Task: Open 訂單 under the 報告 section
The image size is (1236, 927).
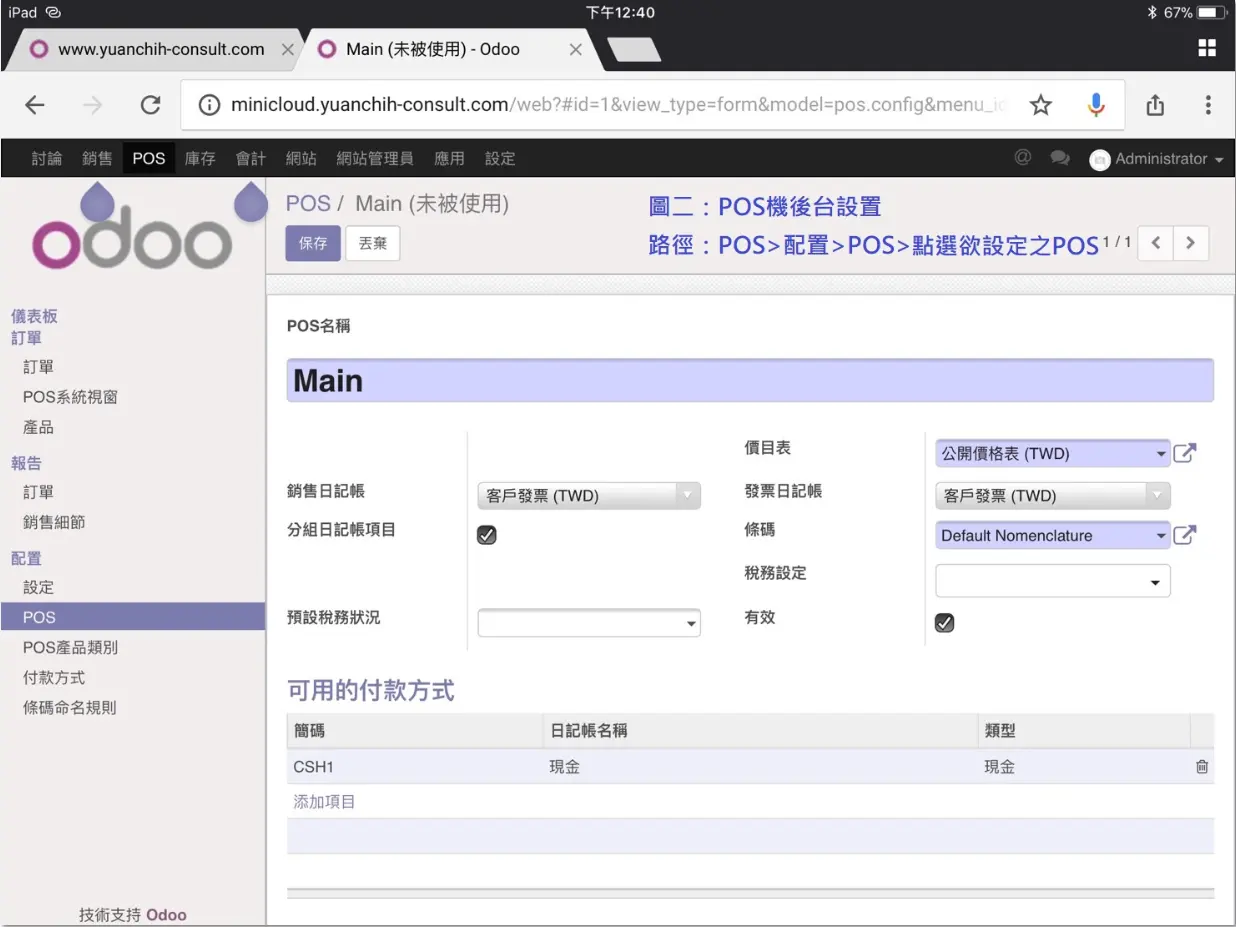Action: (38, 492)
